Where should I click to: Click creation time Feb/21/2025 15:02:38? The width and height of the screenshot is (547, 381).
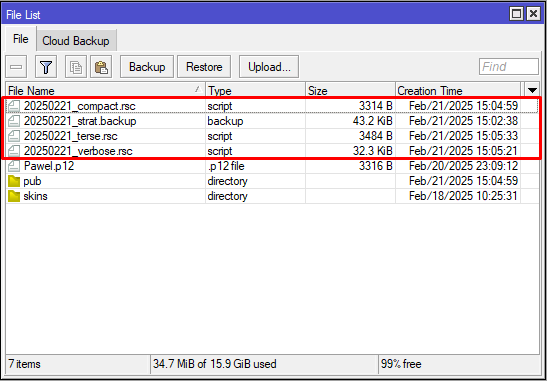[463, 121]
